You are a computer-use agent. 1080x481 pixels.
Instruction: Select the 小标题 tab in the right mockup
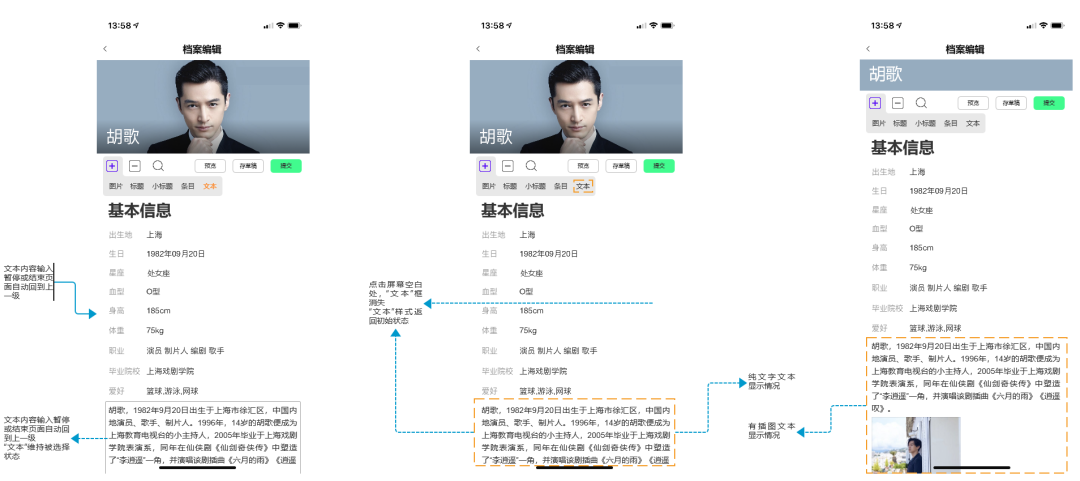(926, 123)
